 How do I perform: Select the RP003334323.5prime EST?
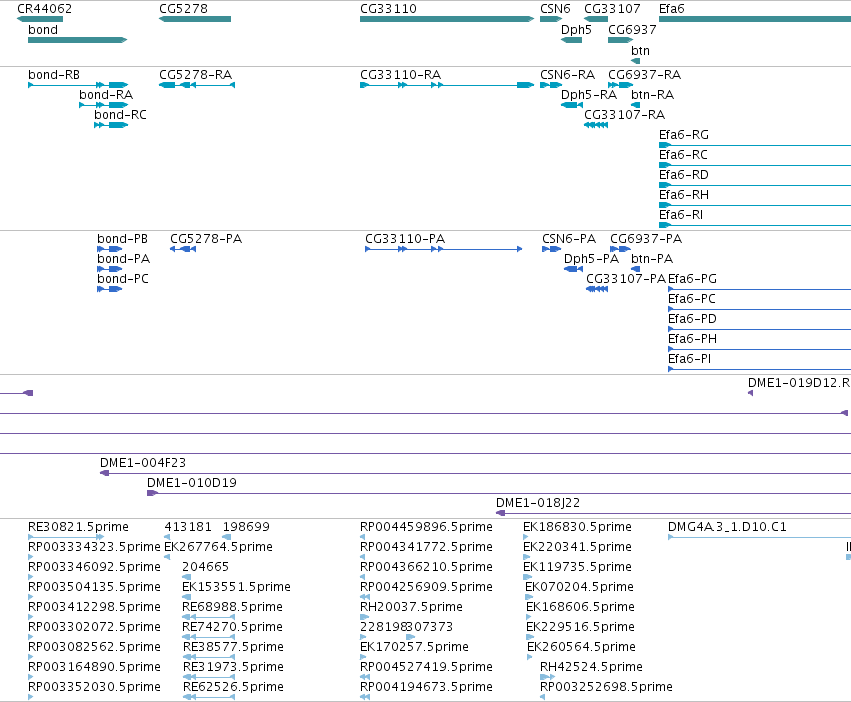tap(30, 557)
